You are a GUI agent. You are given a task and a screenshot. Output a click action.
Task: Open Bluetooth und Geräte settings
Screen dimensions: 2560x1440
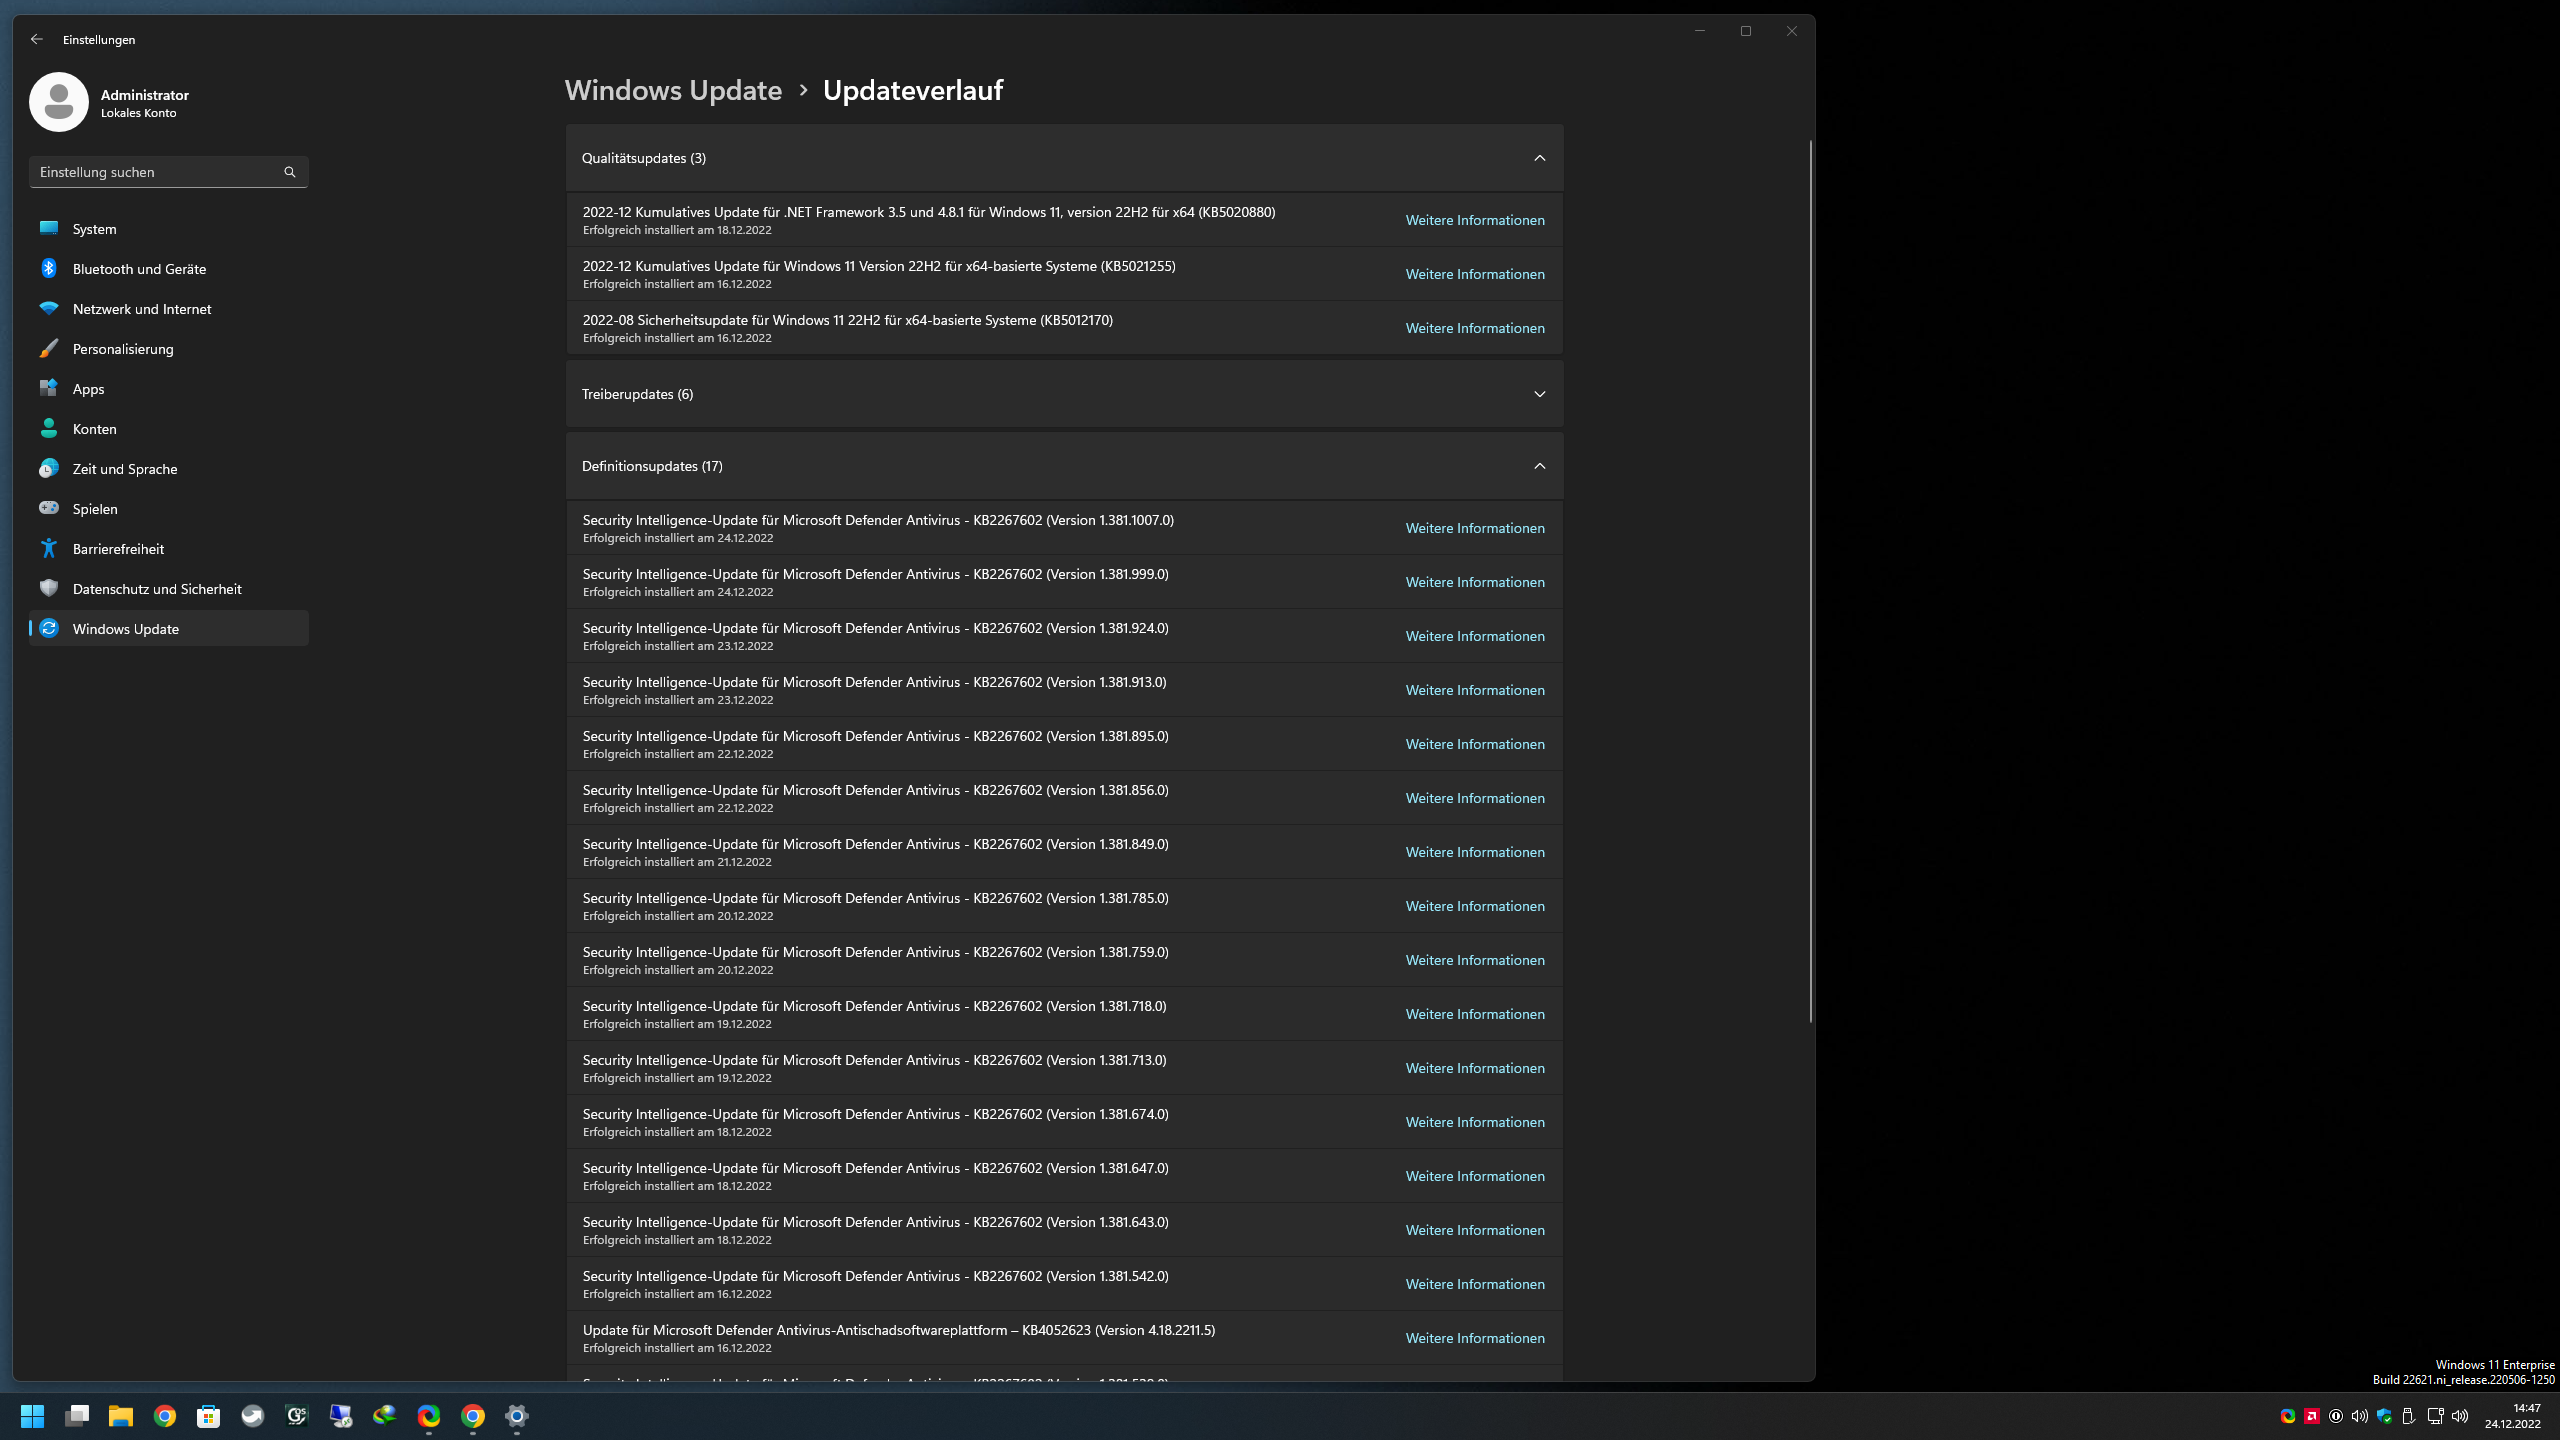pyautogui.click(x=139, y=269)
